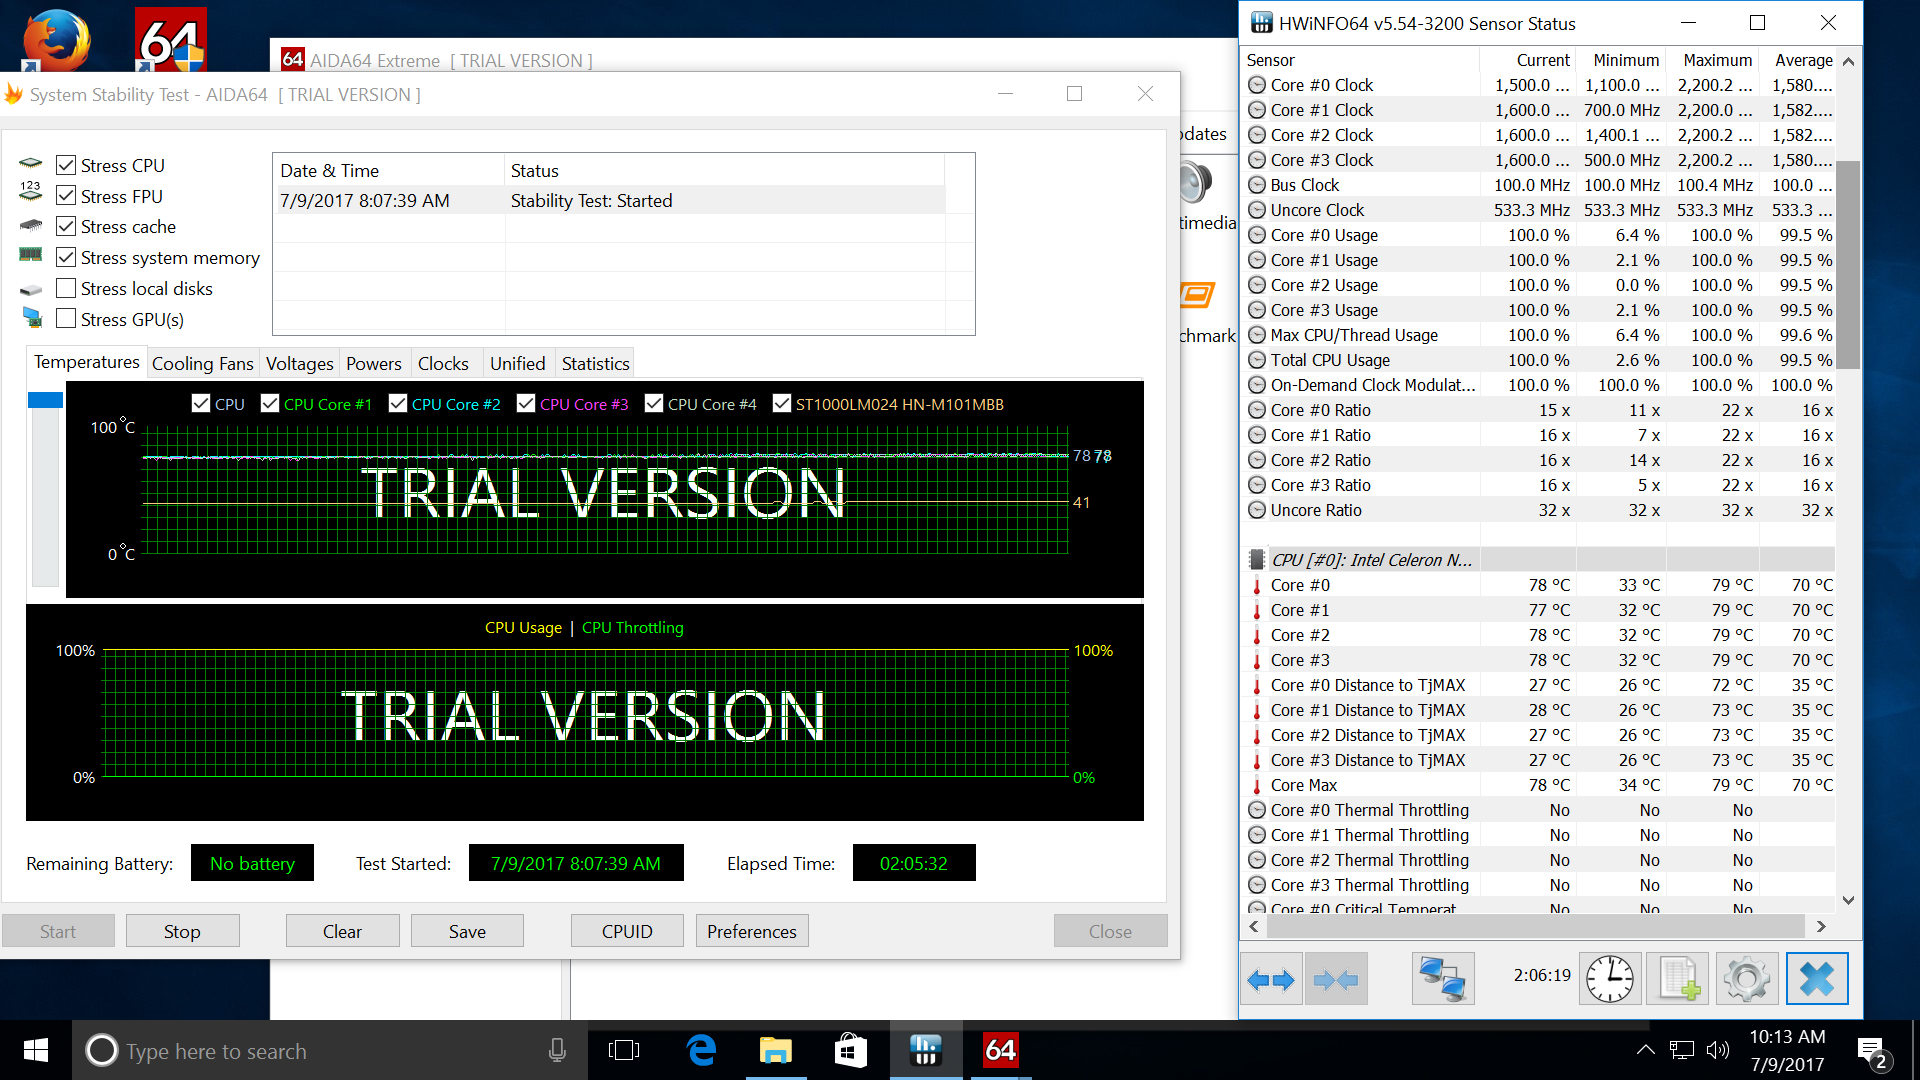Open the Preferences button
Viewport: 1920px width, 1080px height.
click(752, 931)
